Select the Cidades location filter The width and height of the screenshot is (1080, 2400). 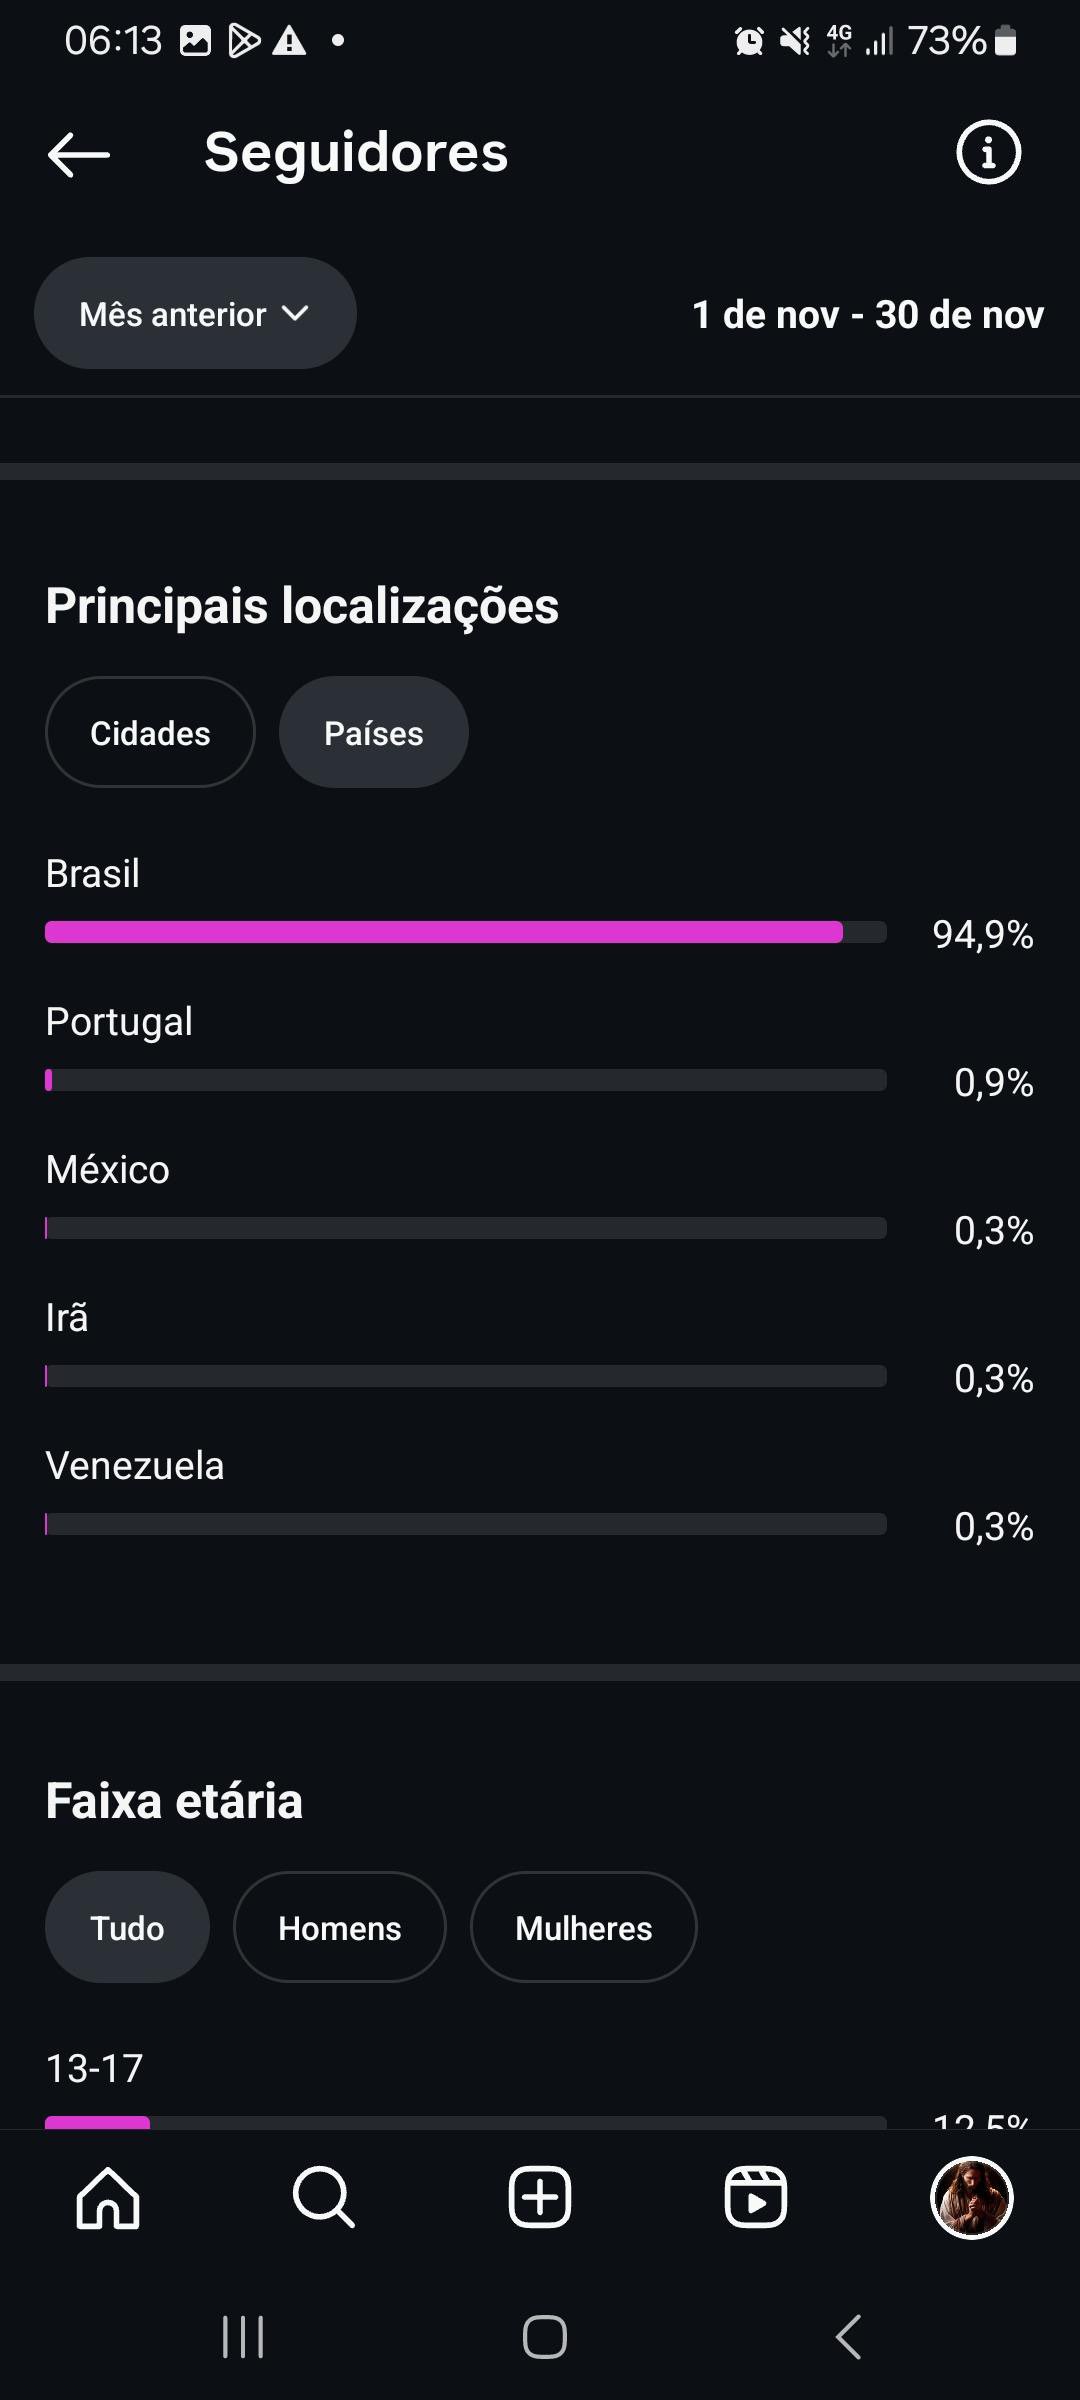point(150,733)
